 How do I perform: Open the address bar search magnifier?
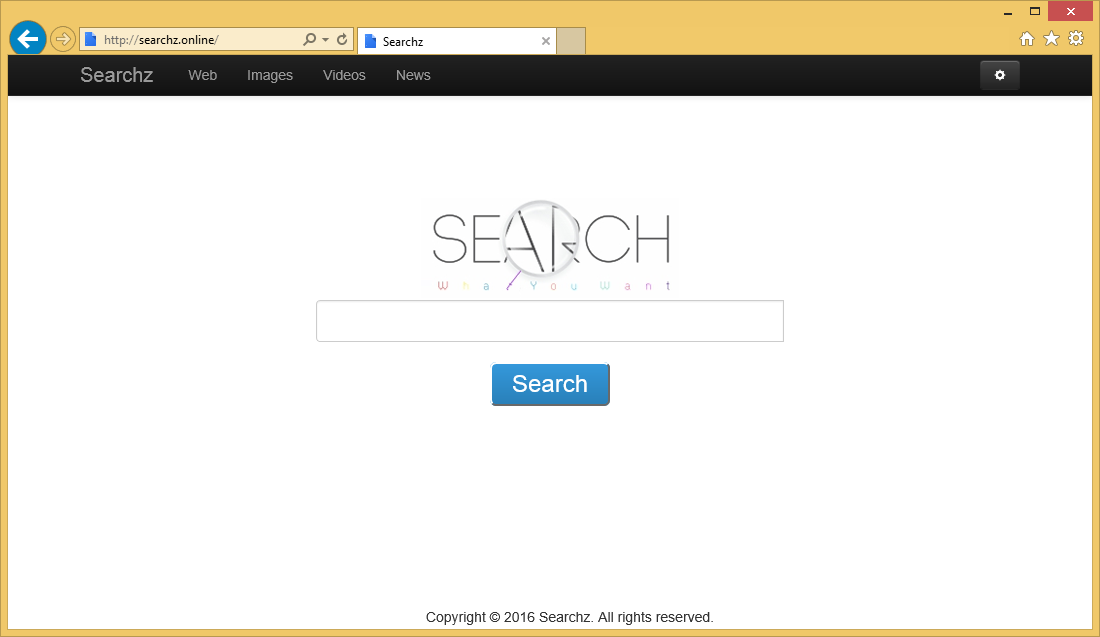coord(310,39)
